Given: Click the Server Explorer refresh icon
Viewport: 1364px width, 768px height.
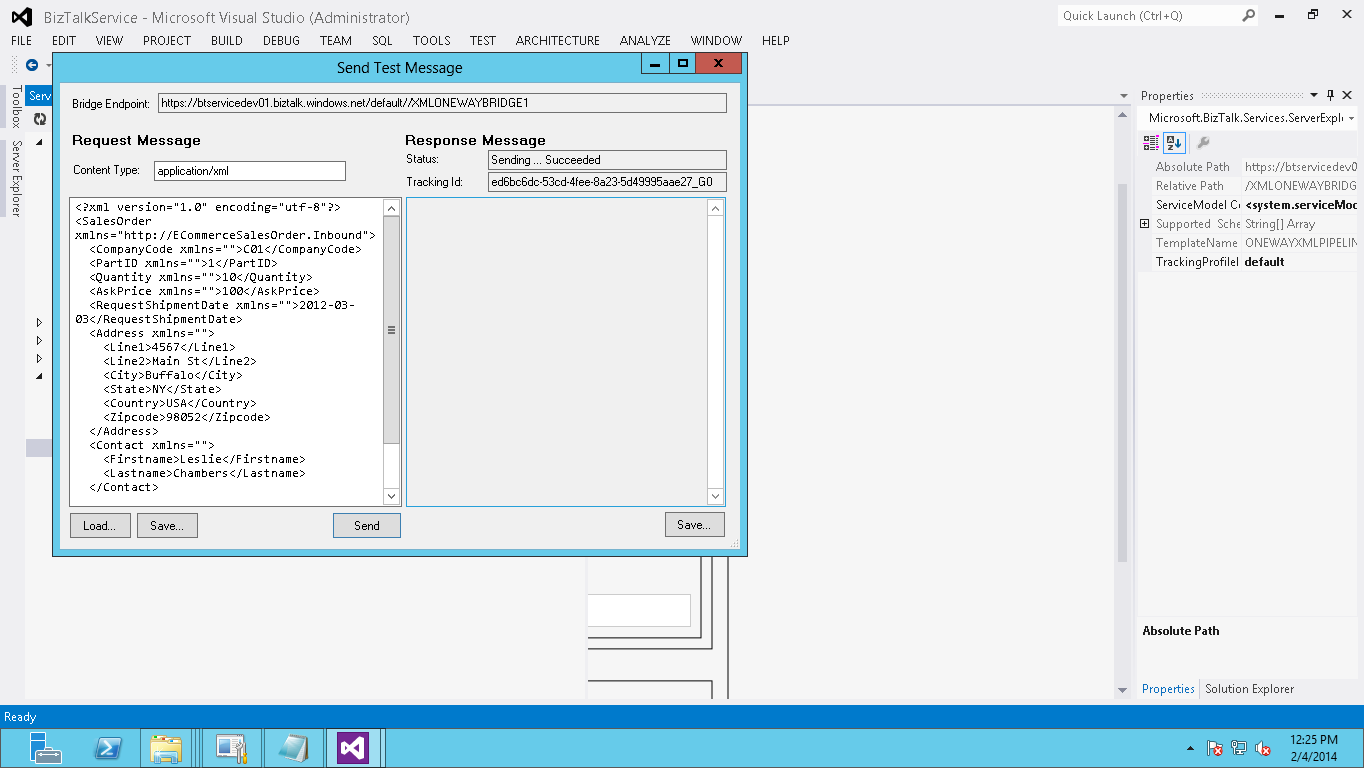Looking at the screenshot, I should [x=40, y=118].
